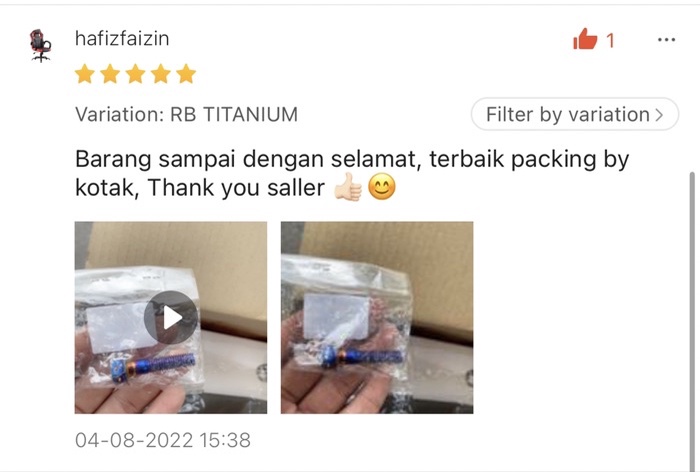
Task: Click the like count number 1
Action: click(610, 41)
